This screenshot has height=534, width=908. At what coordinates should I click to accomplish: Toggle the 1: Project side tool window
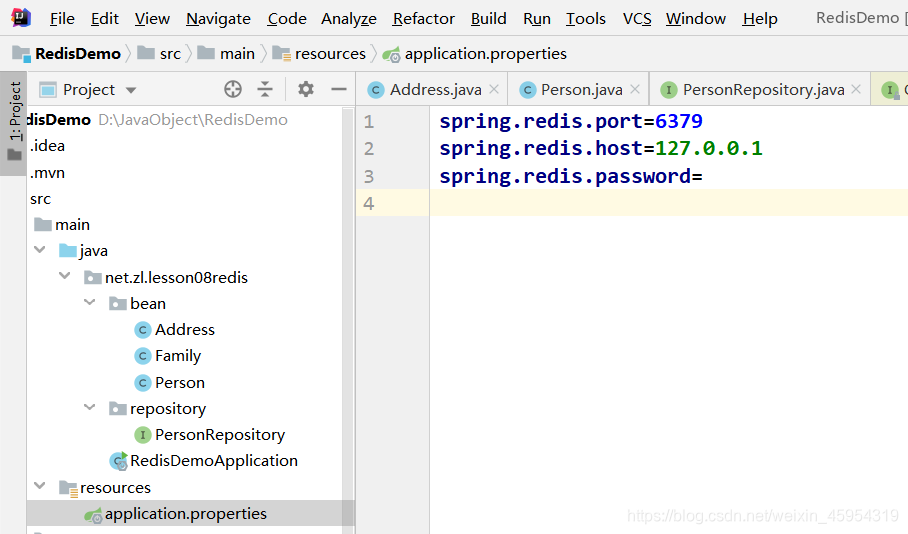point(14,123)
